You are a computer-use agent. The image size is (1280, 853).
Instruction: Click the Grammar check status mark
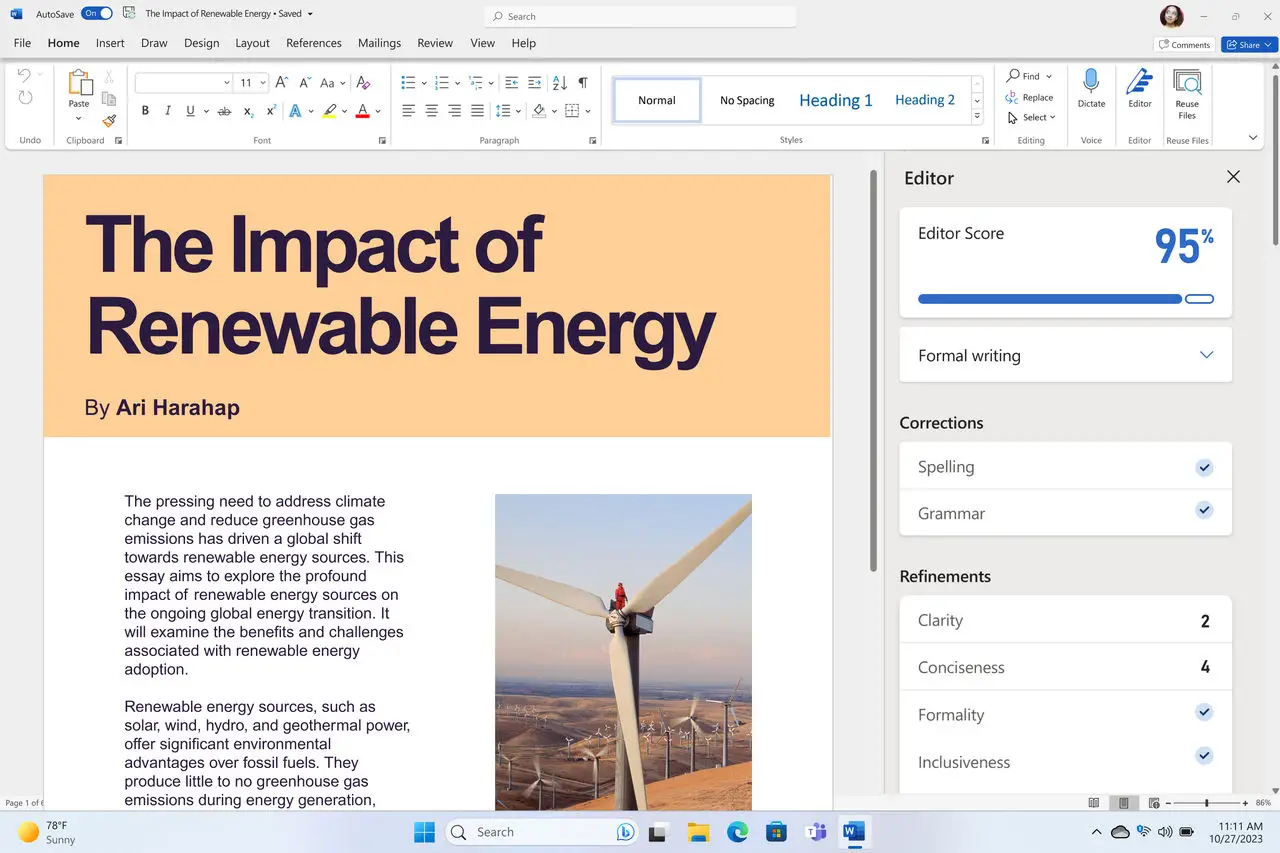(1204, 511)
